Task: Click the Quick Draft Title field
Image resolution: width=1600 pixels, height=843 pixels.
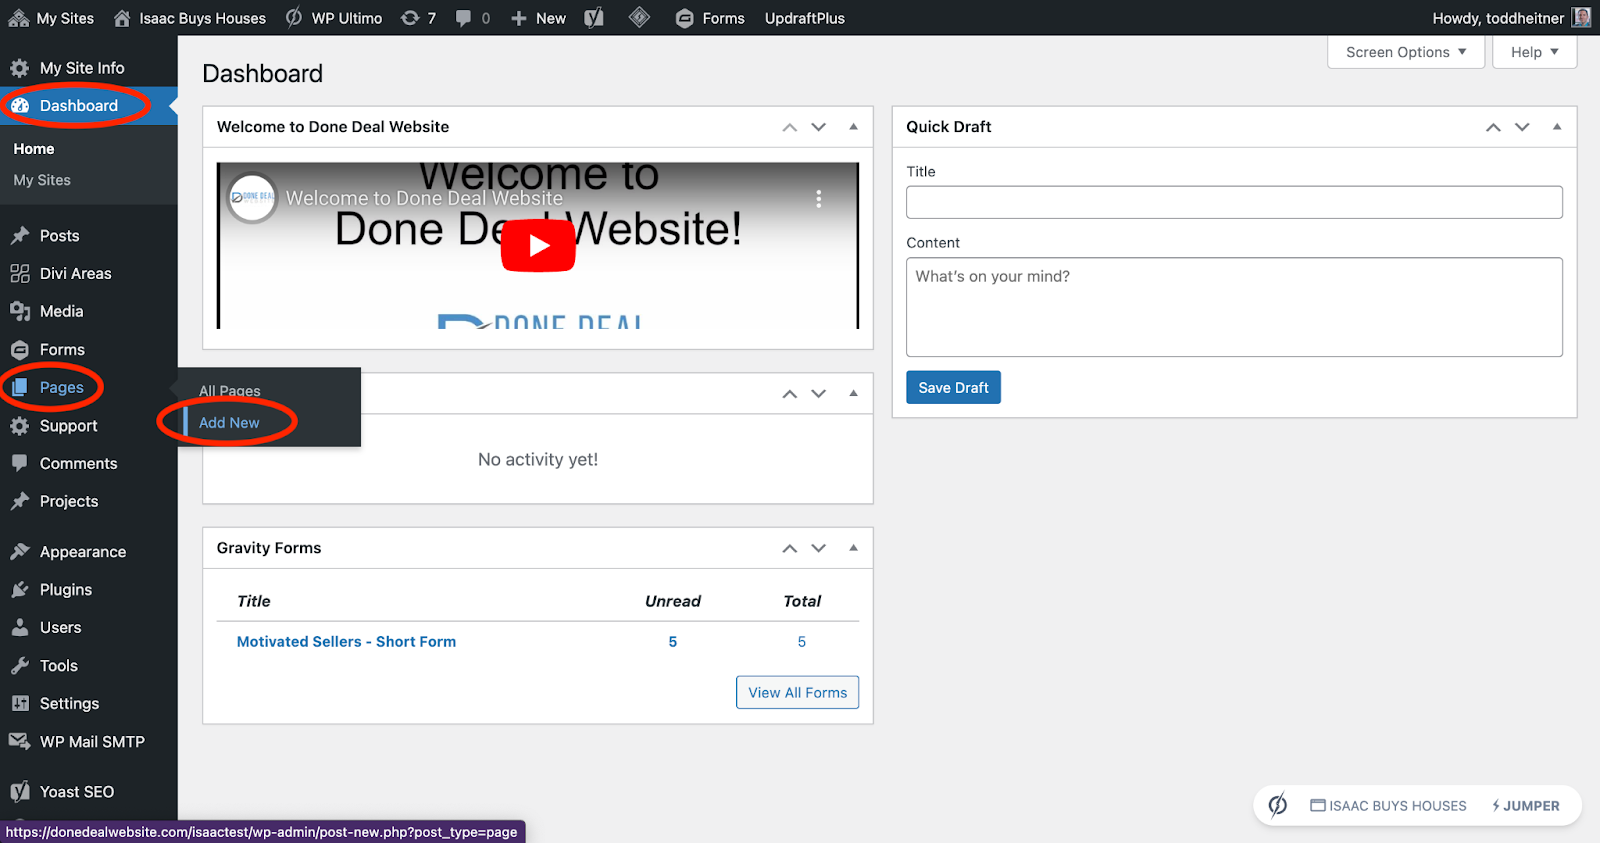Action: tap(1234, 202)
